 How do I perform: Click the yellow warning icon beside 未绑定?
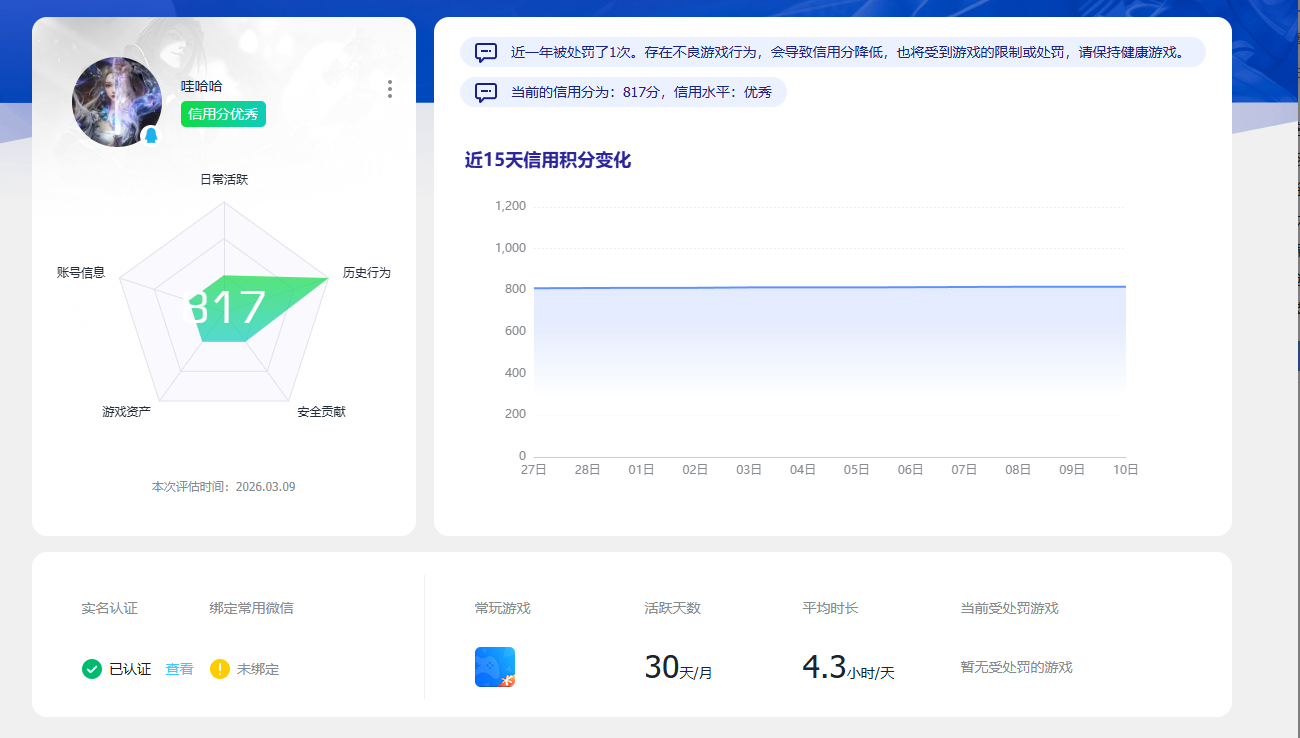pyautogui.click(x=219, y=669)
